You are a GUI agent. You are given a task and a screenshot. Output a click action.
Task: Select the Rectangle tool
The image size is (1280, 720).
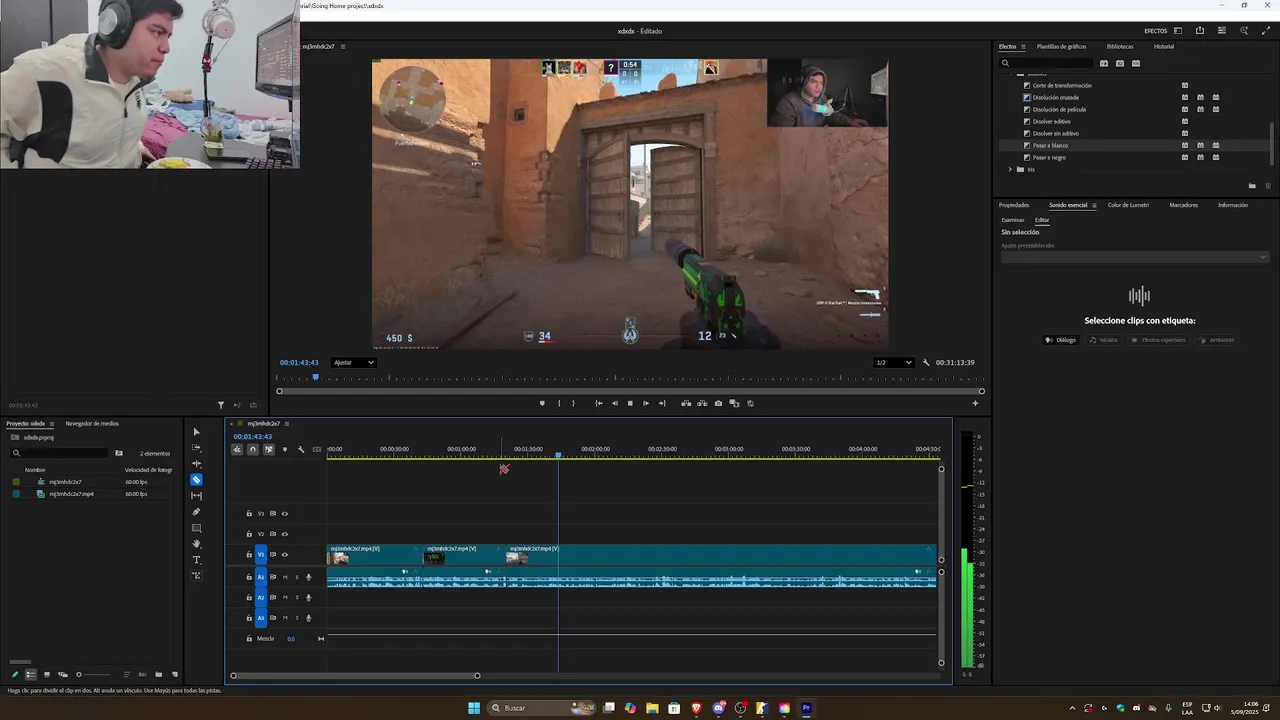(196, 528)
